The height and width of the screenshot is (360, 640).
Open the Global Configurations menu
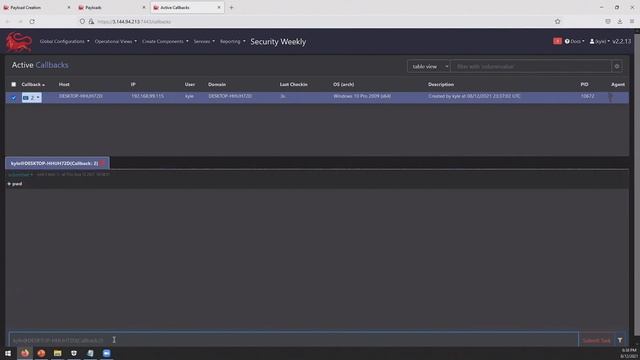(64, 41)
